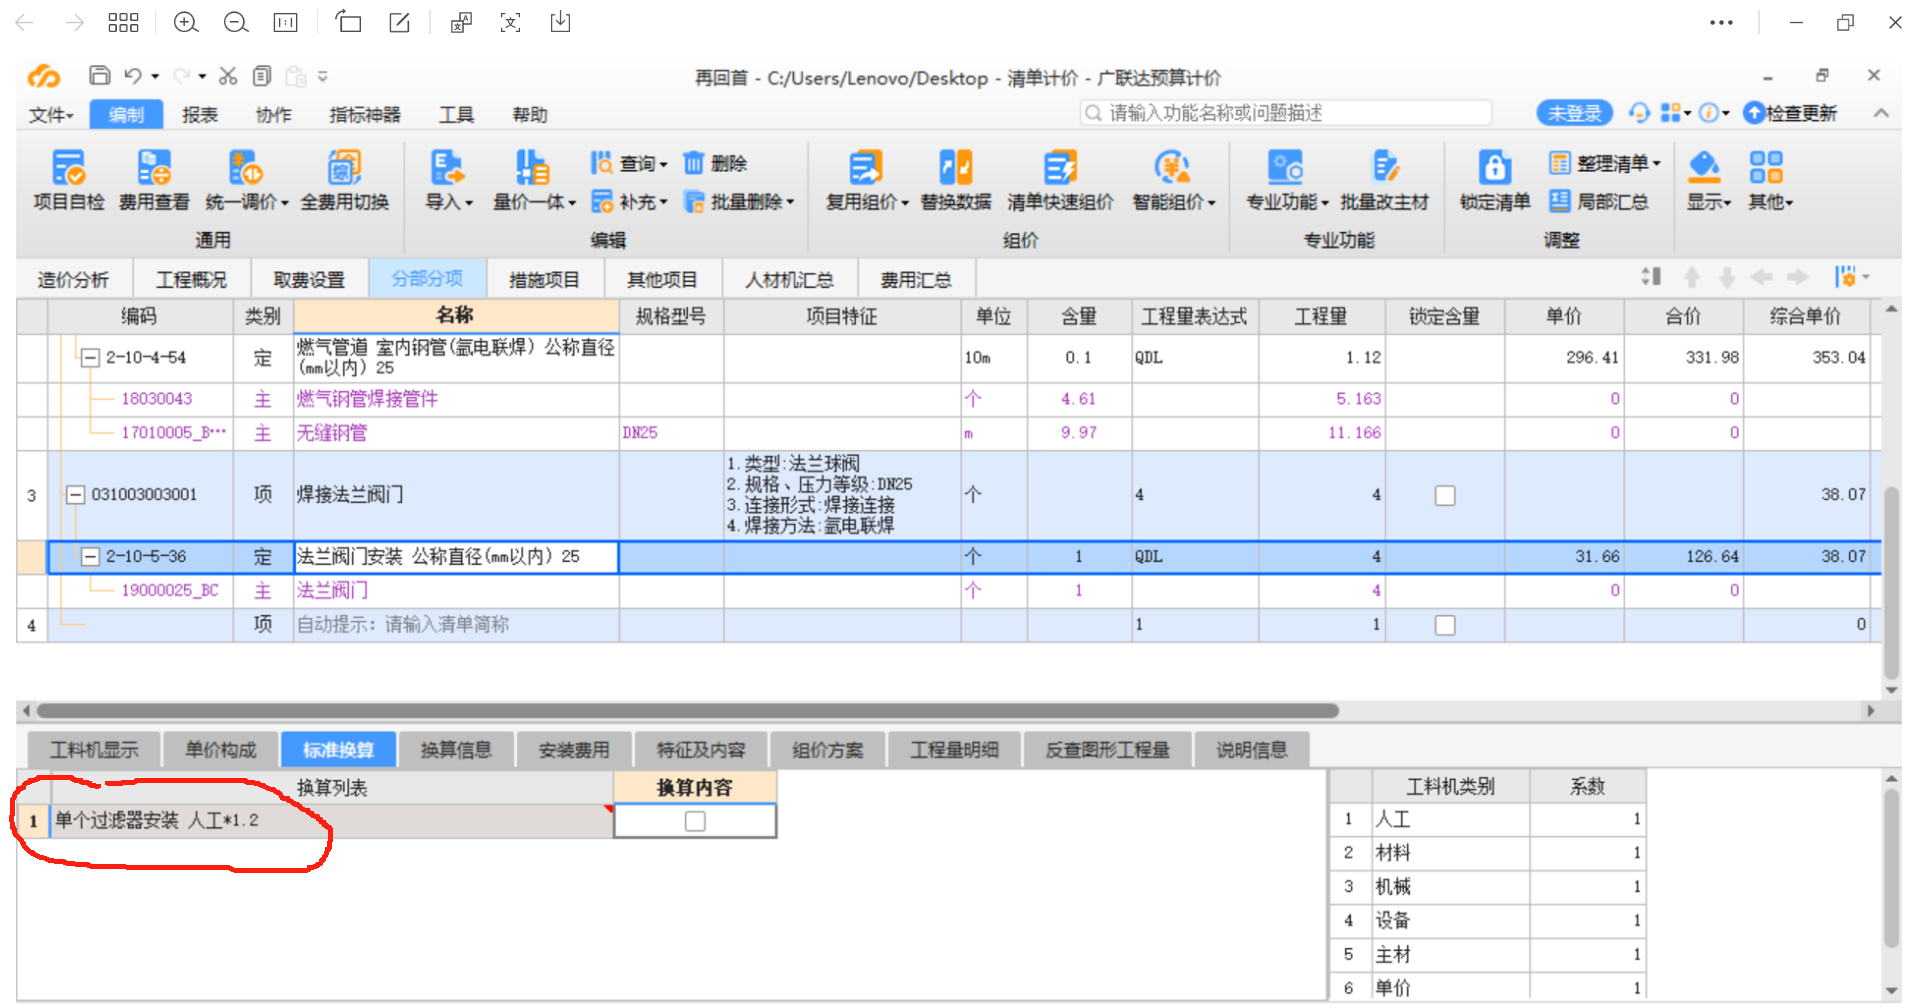Click the 批量改主材 icon

click(1385, 168)
